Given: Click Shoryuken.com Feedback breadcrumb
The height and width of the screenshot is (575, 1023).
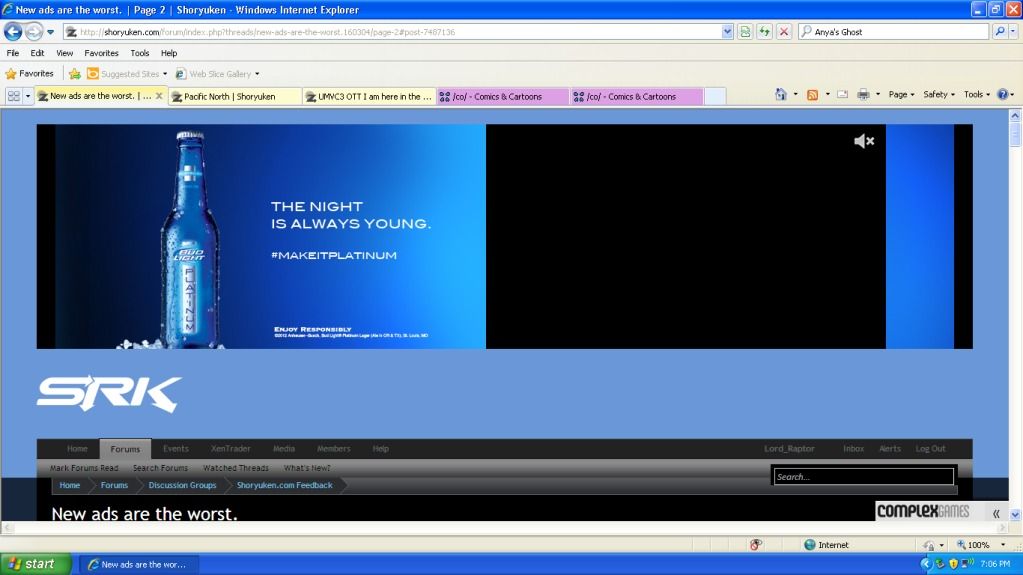Looking at the screenshot, I should pyautogui.click(x=284, y=485).
